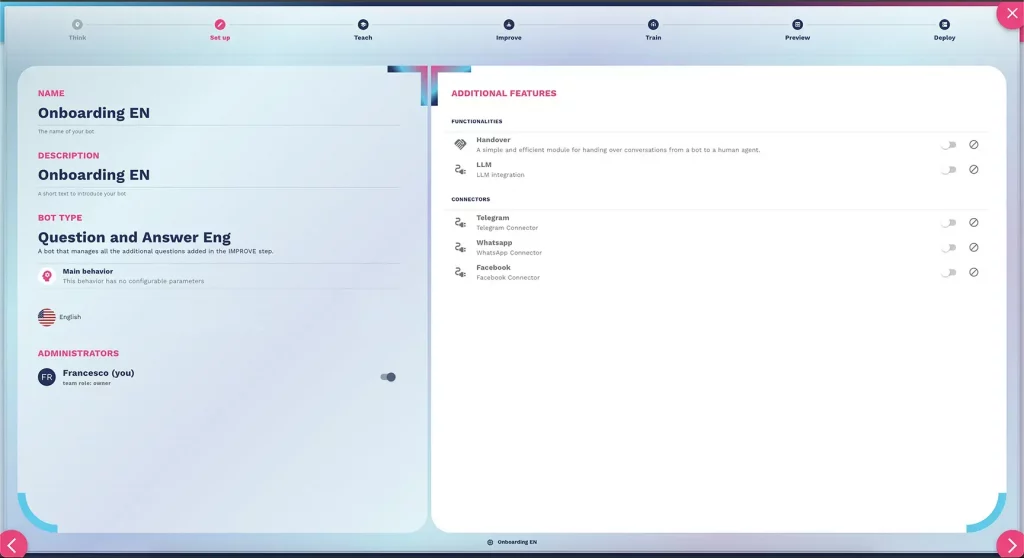Open the Teach step icon

click(x=363, y=25)
